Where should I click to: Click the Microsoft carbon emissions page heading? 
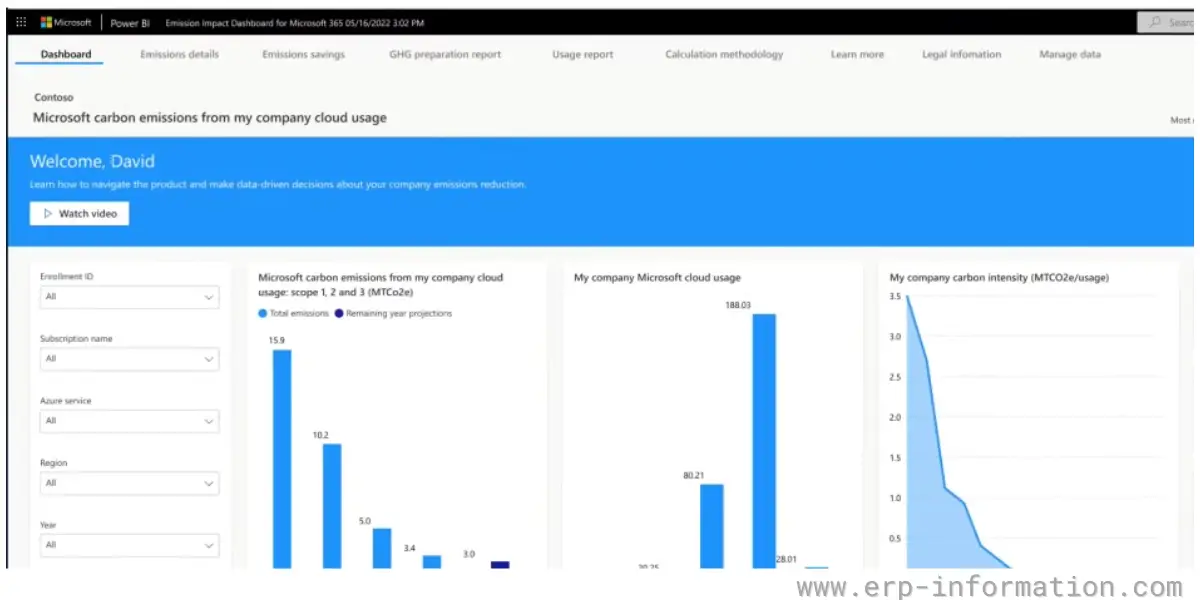click(x=210, y=118)
